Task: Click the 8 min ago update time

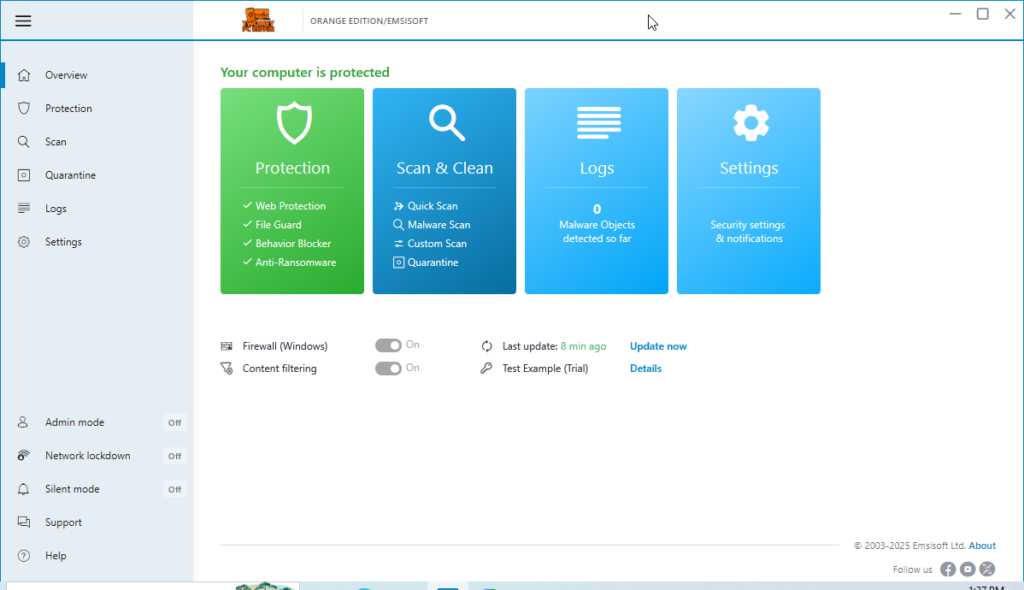Action: coord(583,346)
